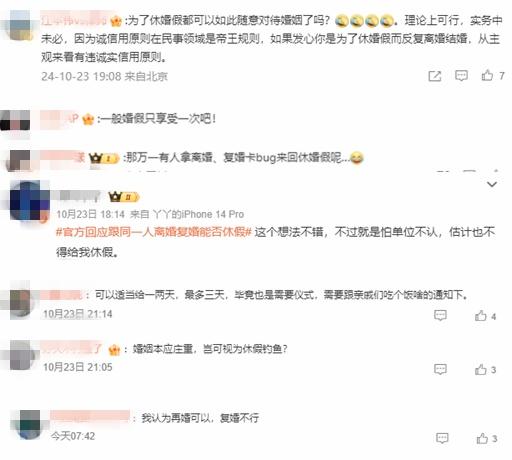Image resolution: width=512 pixels, height=460 pixels.
Task: Open avatar of the 21:14 commenter
Action: click(x=21, y=304)
